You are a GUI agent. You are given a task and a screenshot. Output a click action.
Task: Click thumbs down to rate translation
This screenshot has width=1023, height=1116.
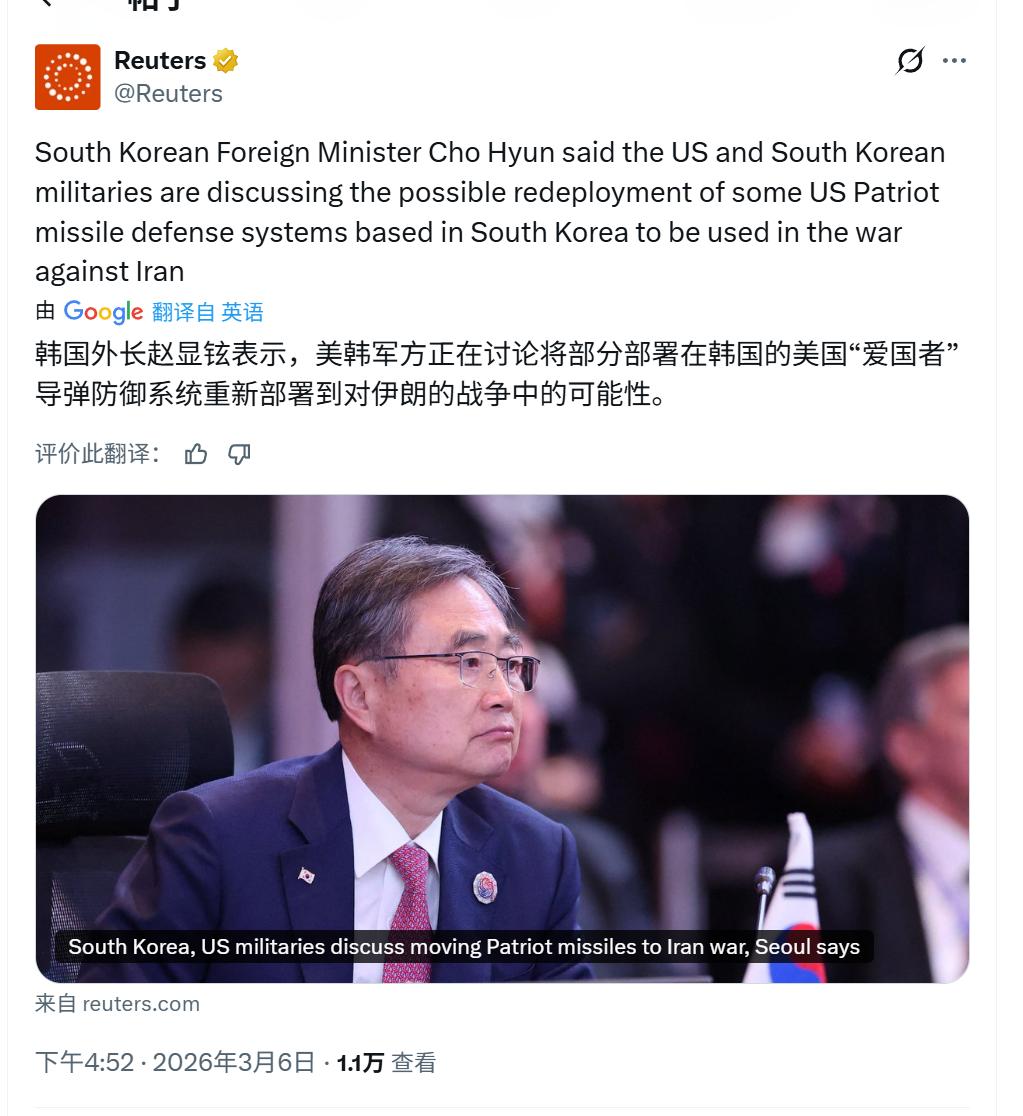(x=239, y=454)
